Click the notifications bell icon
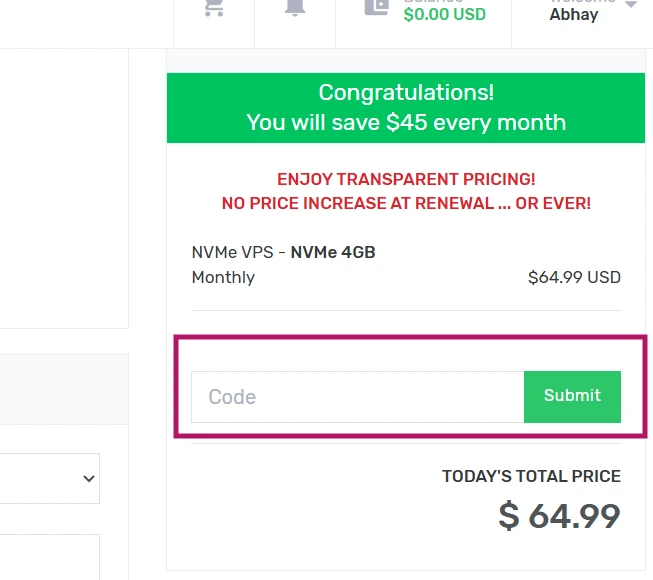 click(x=294, y=8)
